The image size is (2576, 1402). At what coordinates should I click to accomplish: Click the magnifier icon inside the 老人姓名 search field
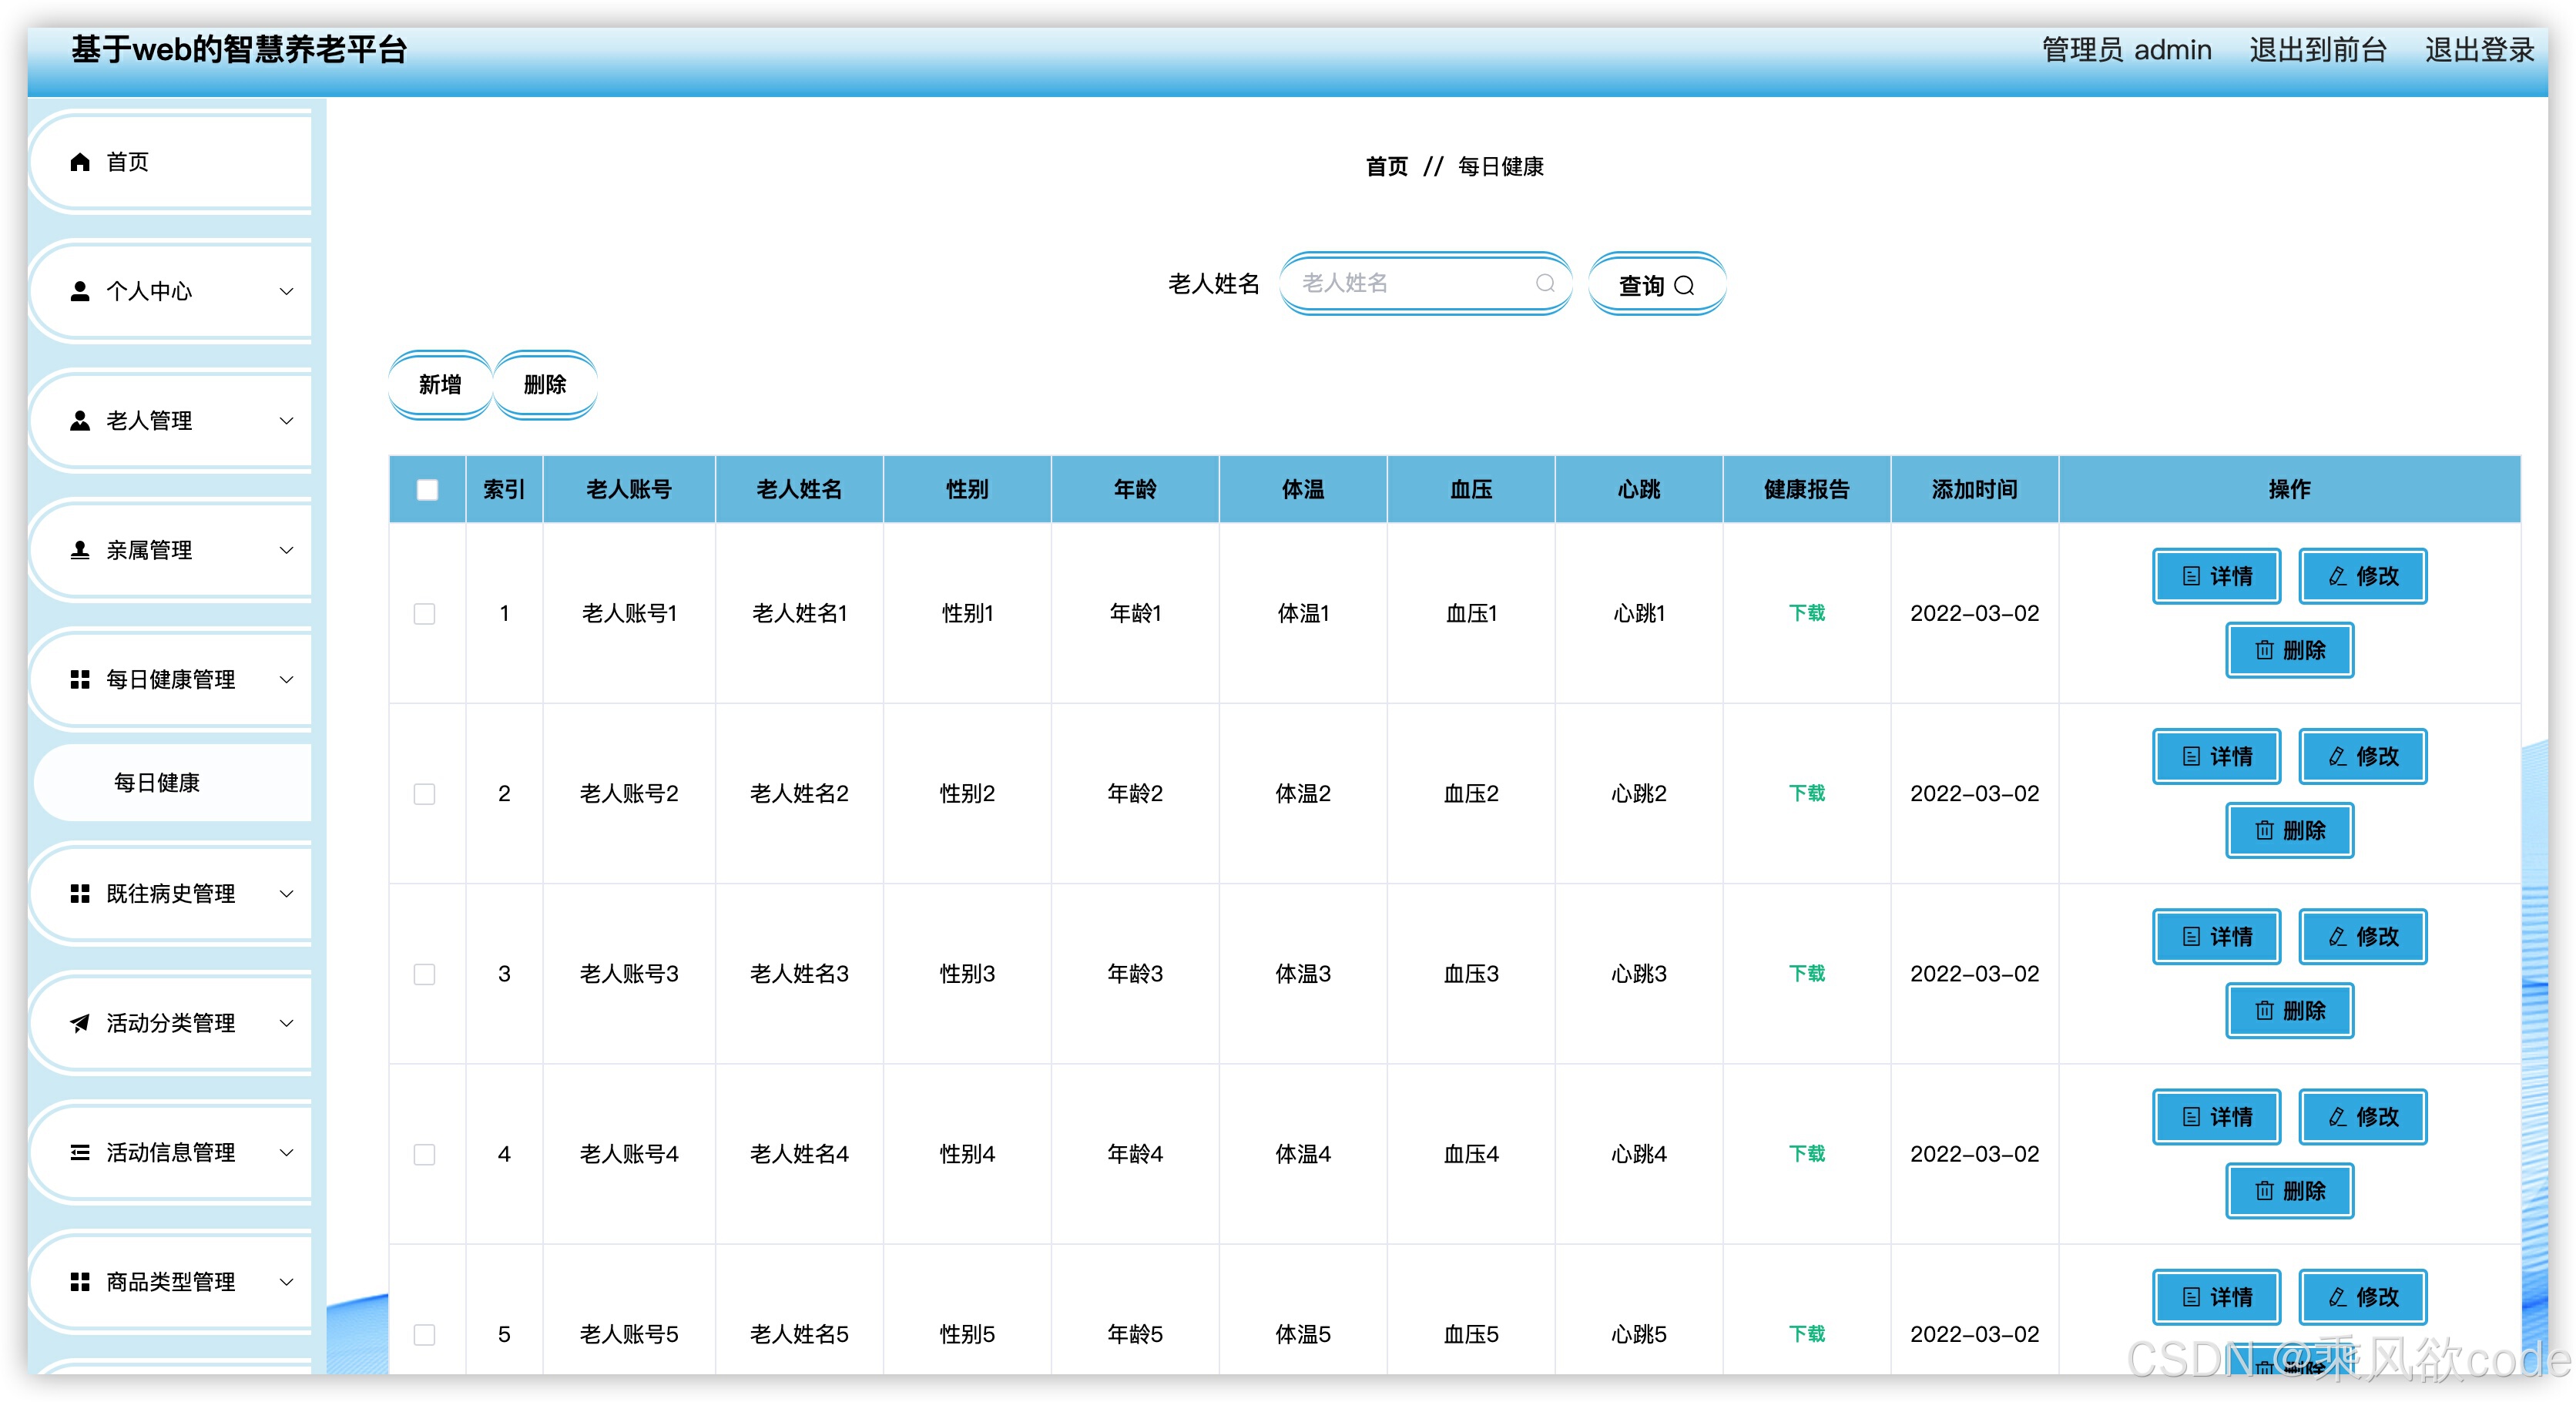1545,284
